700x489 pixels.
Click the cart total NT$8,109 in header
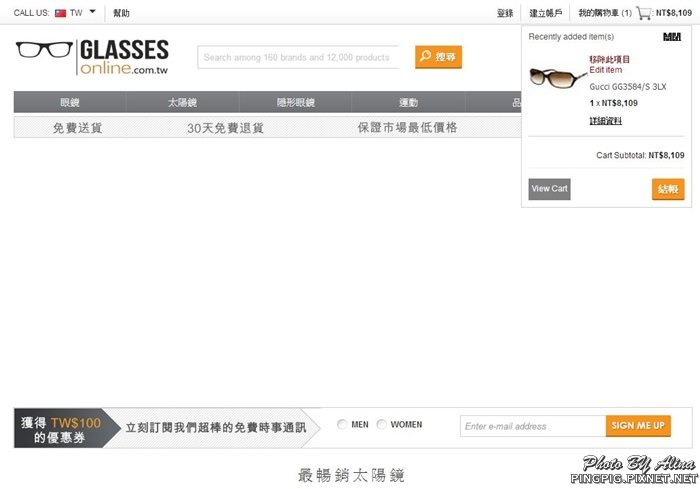coord(674,13)
